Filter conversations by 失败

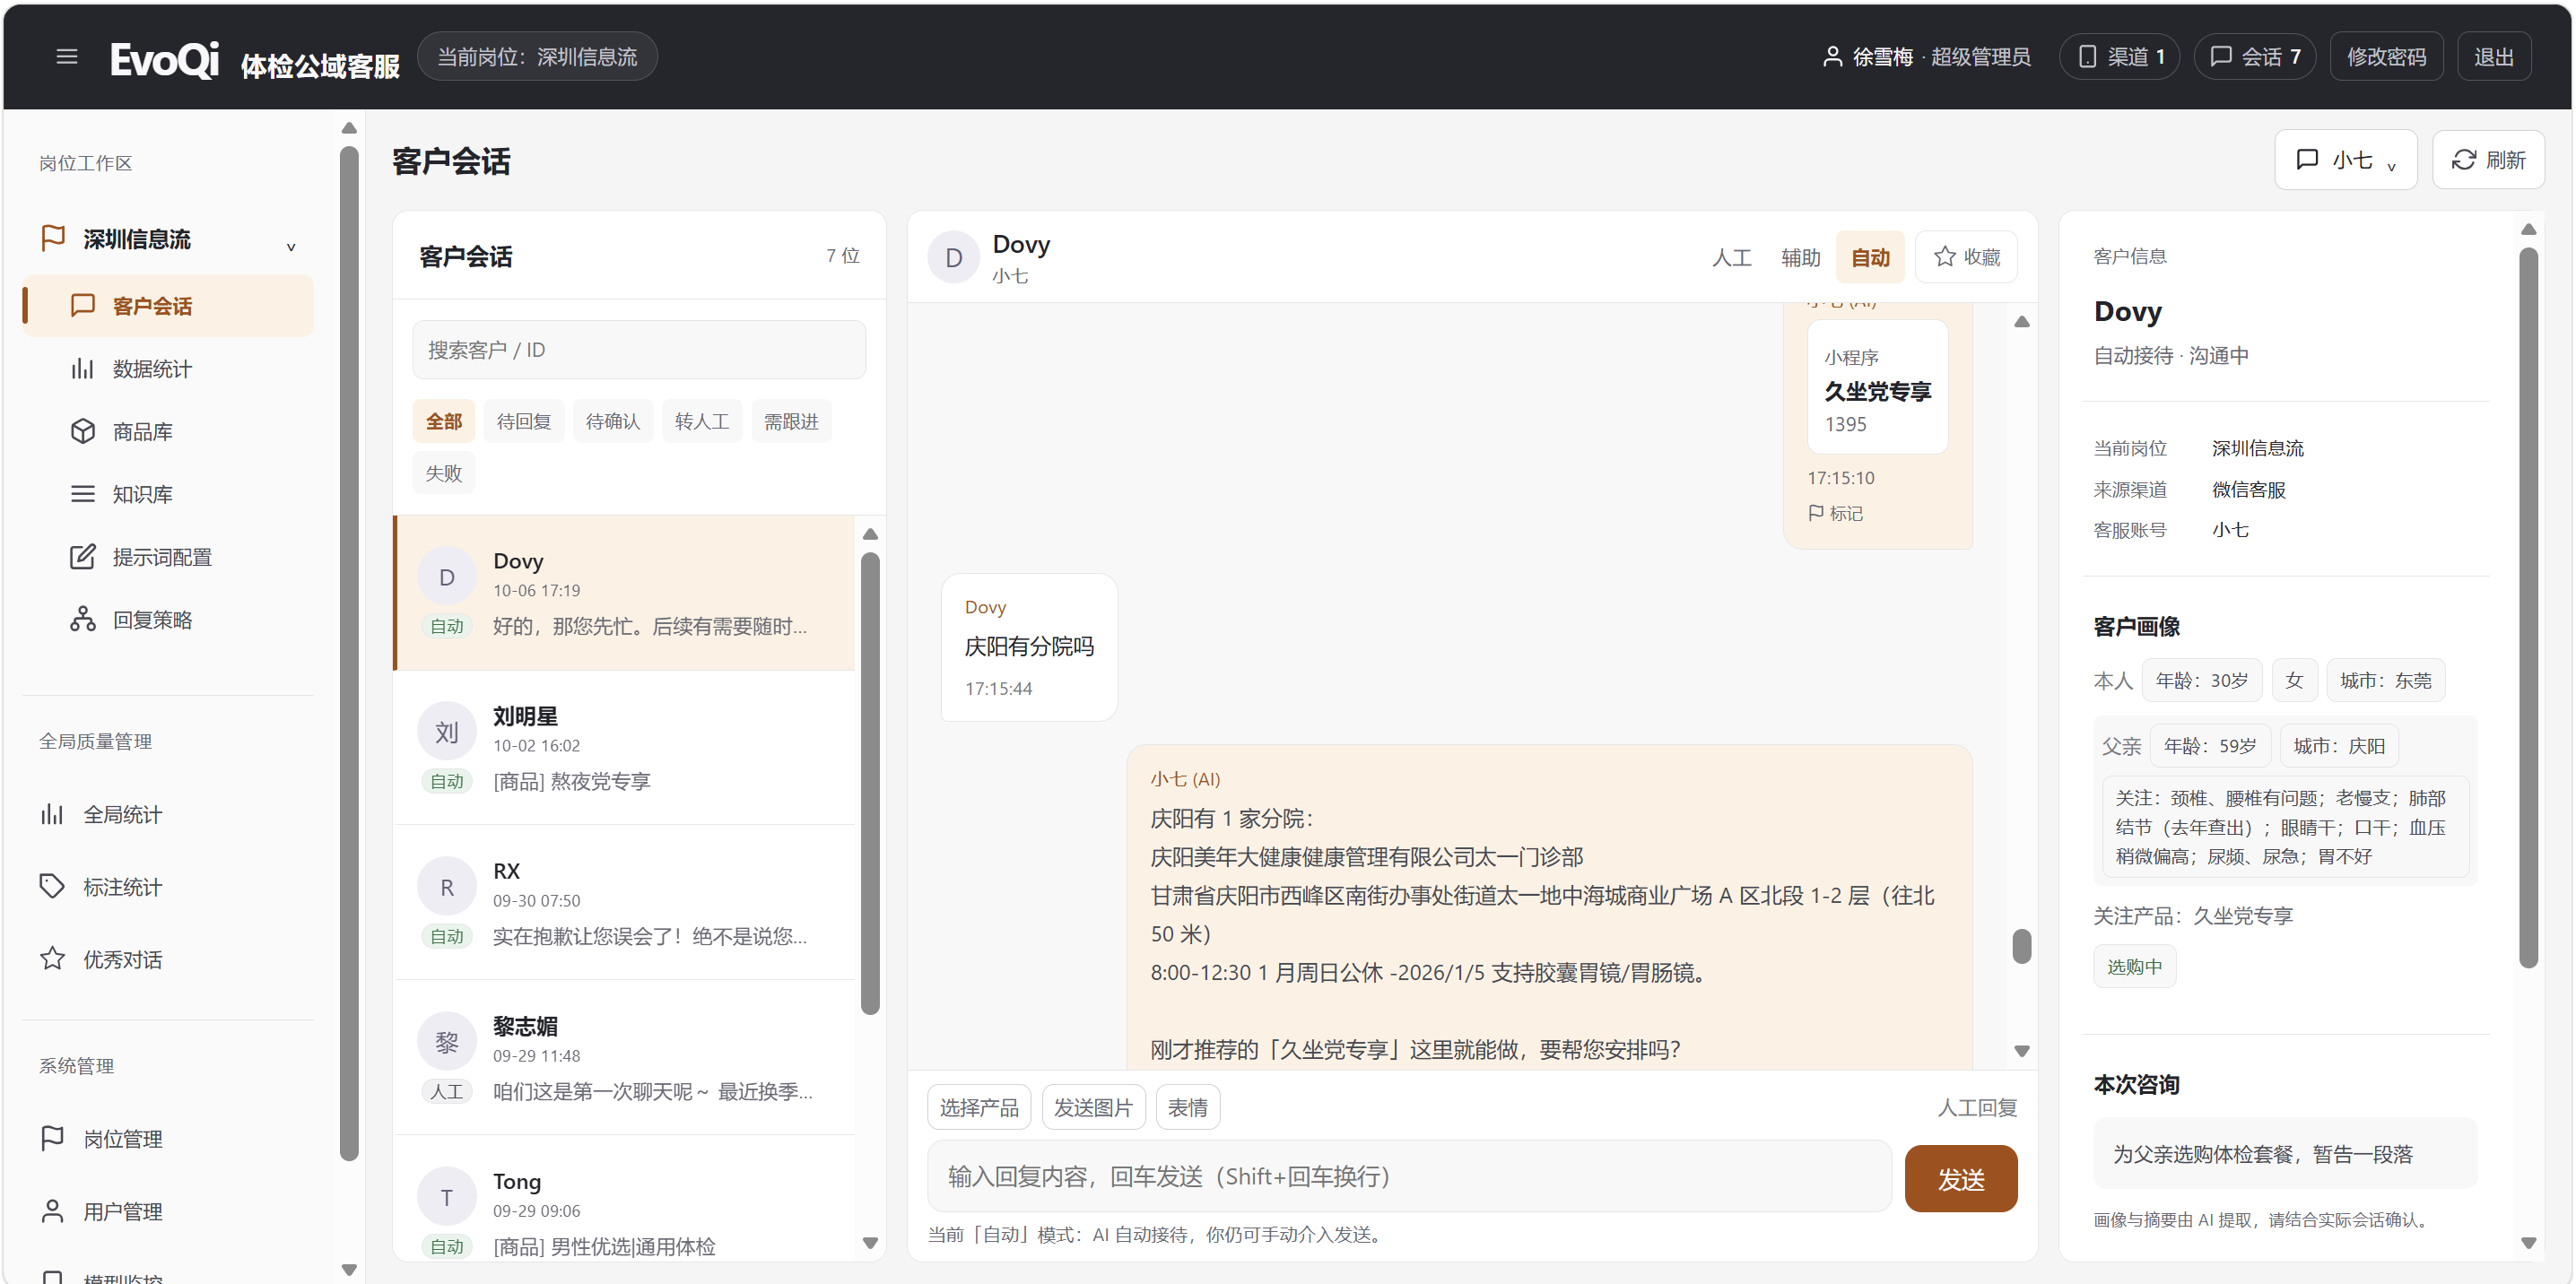(x=444, y=473)
